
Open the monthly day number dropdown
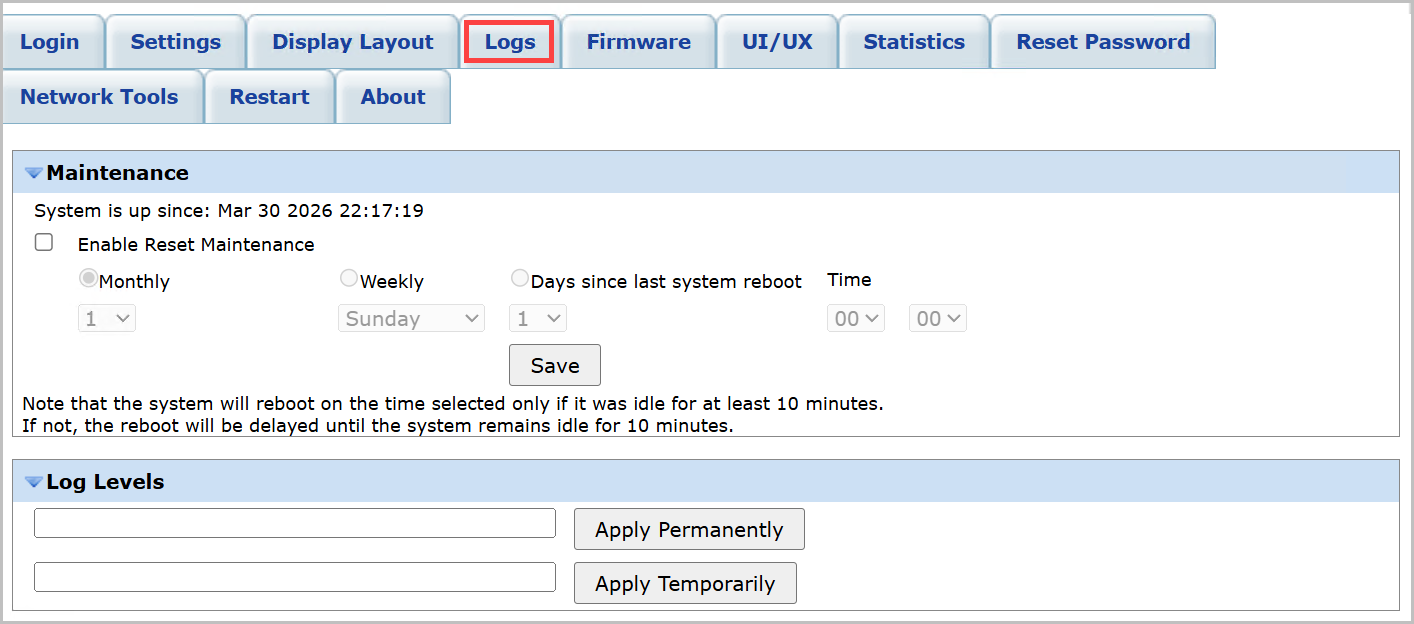(x=107, y=319)
